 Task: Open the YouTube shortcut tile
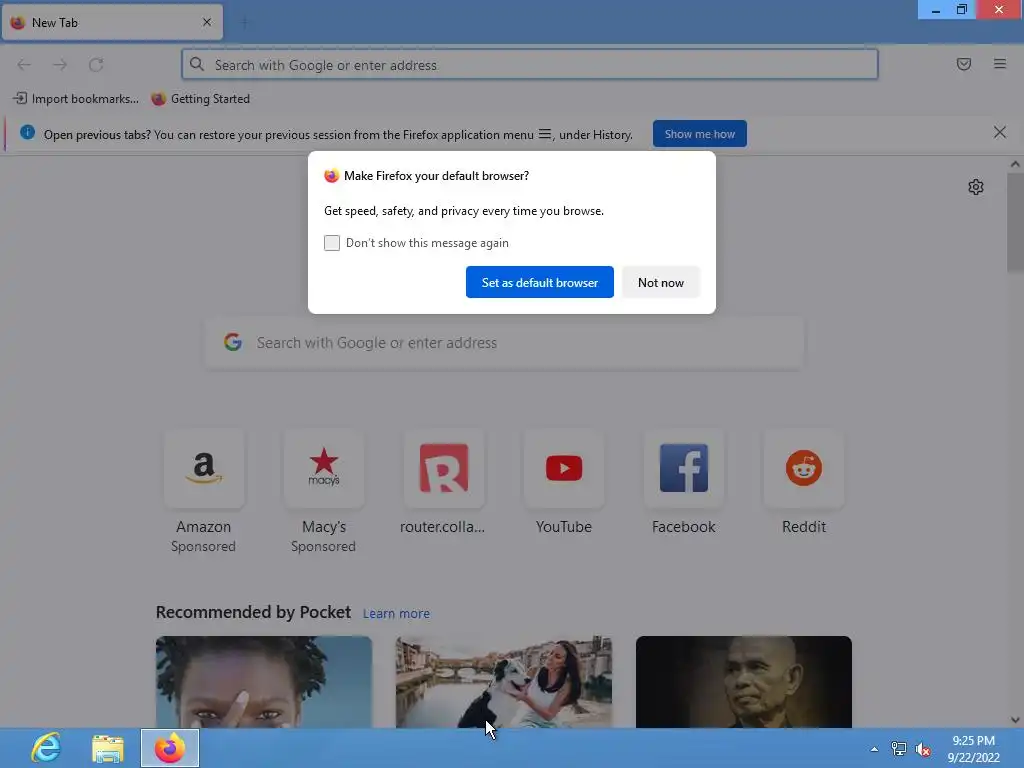tap(564, 483)
